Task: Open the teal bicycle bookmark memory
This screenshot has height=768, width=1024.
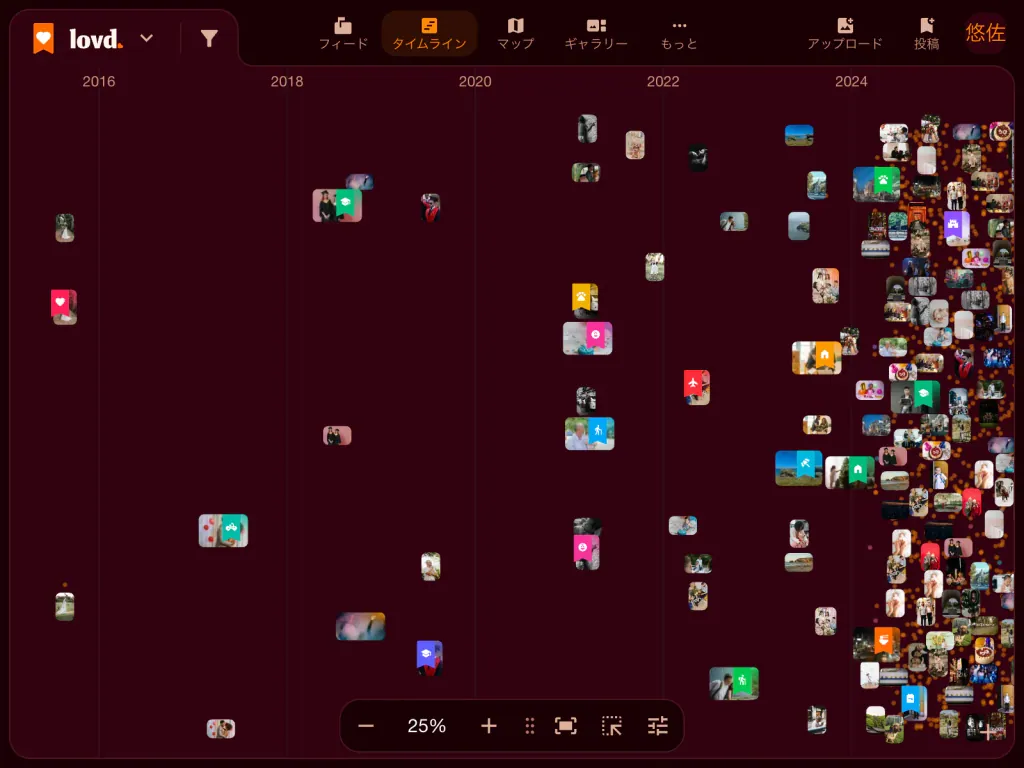Action: [x=223, y=530]
